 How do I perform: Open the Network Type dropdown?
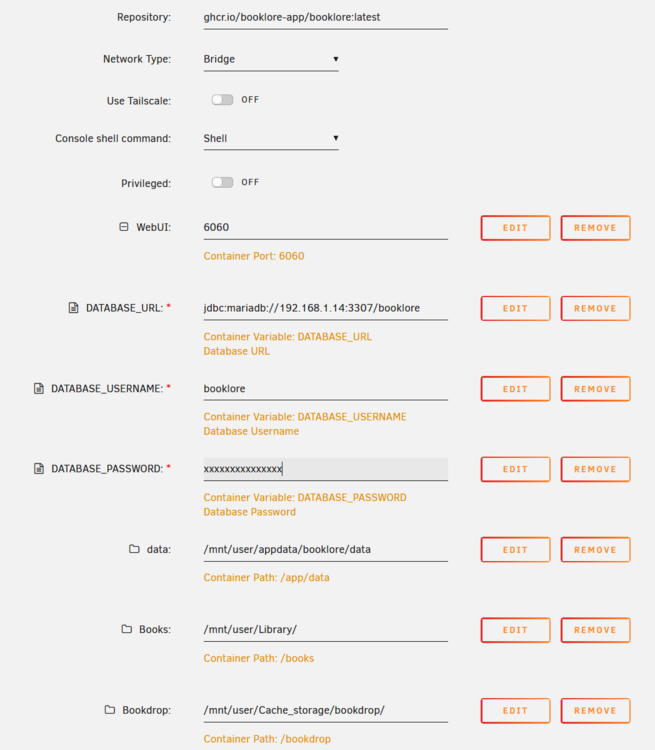coord(271,59)
